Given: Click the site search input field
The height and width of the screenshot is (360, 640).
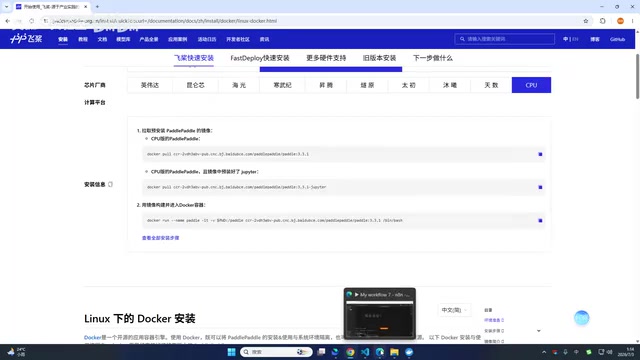Looking at the screenshot, I should (x=504, y=39).
